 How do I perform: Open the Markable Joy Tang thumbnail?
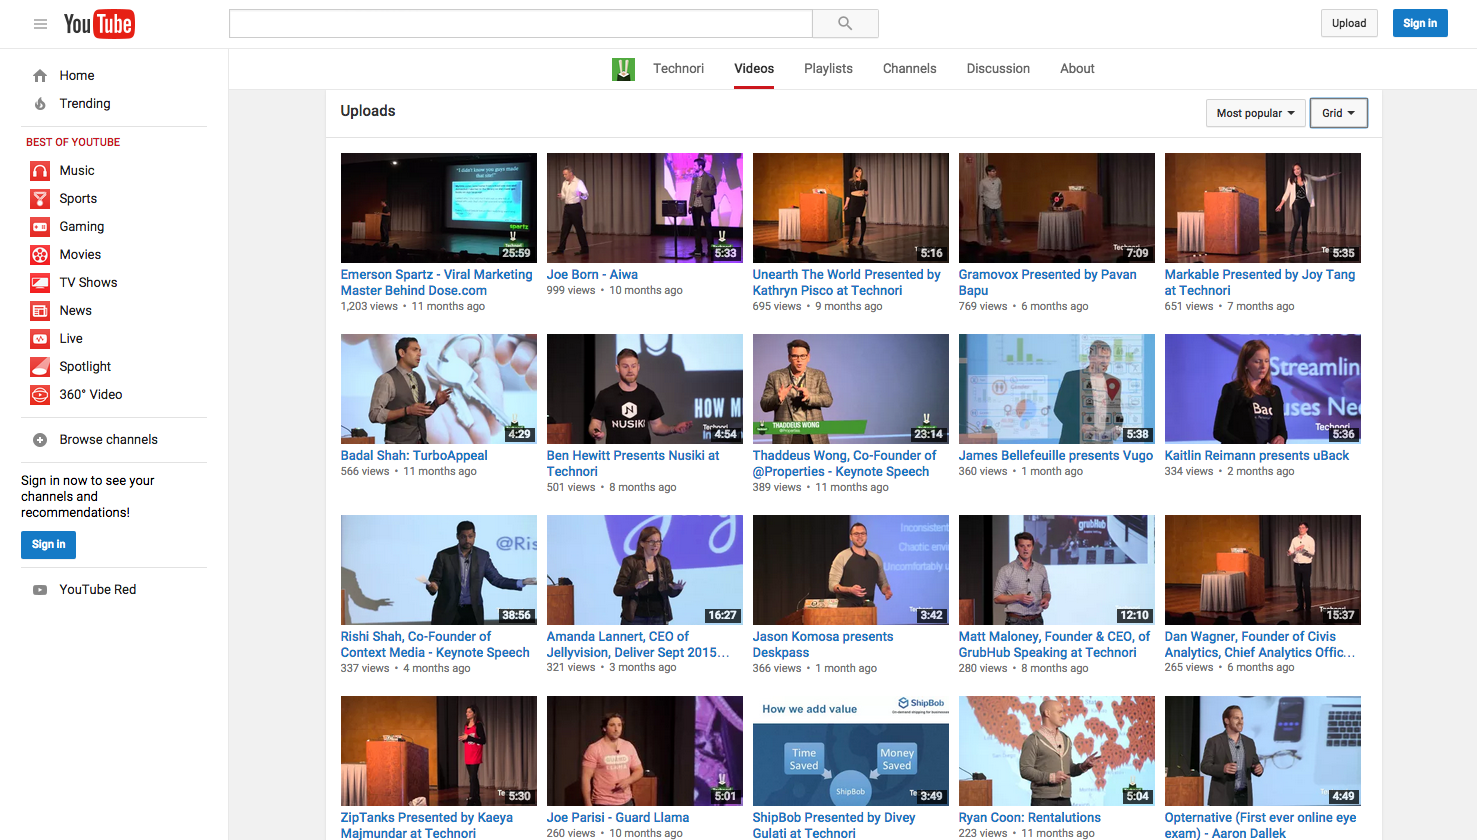[x=1263, y=208]
